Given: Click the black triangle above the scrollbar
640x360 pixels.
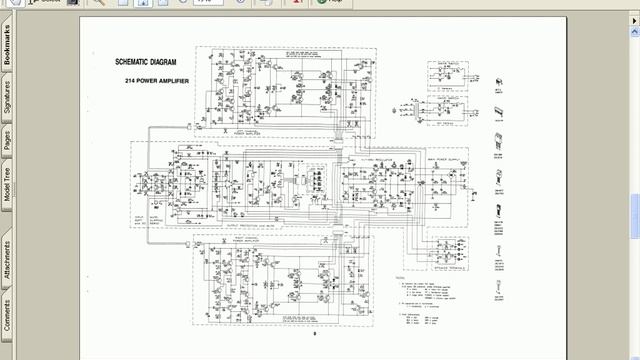Looking at the screenshot, I should (635, 20).
